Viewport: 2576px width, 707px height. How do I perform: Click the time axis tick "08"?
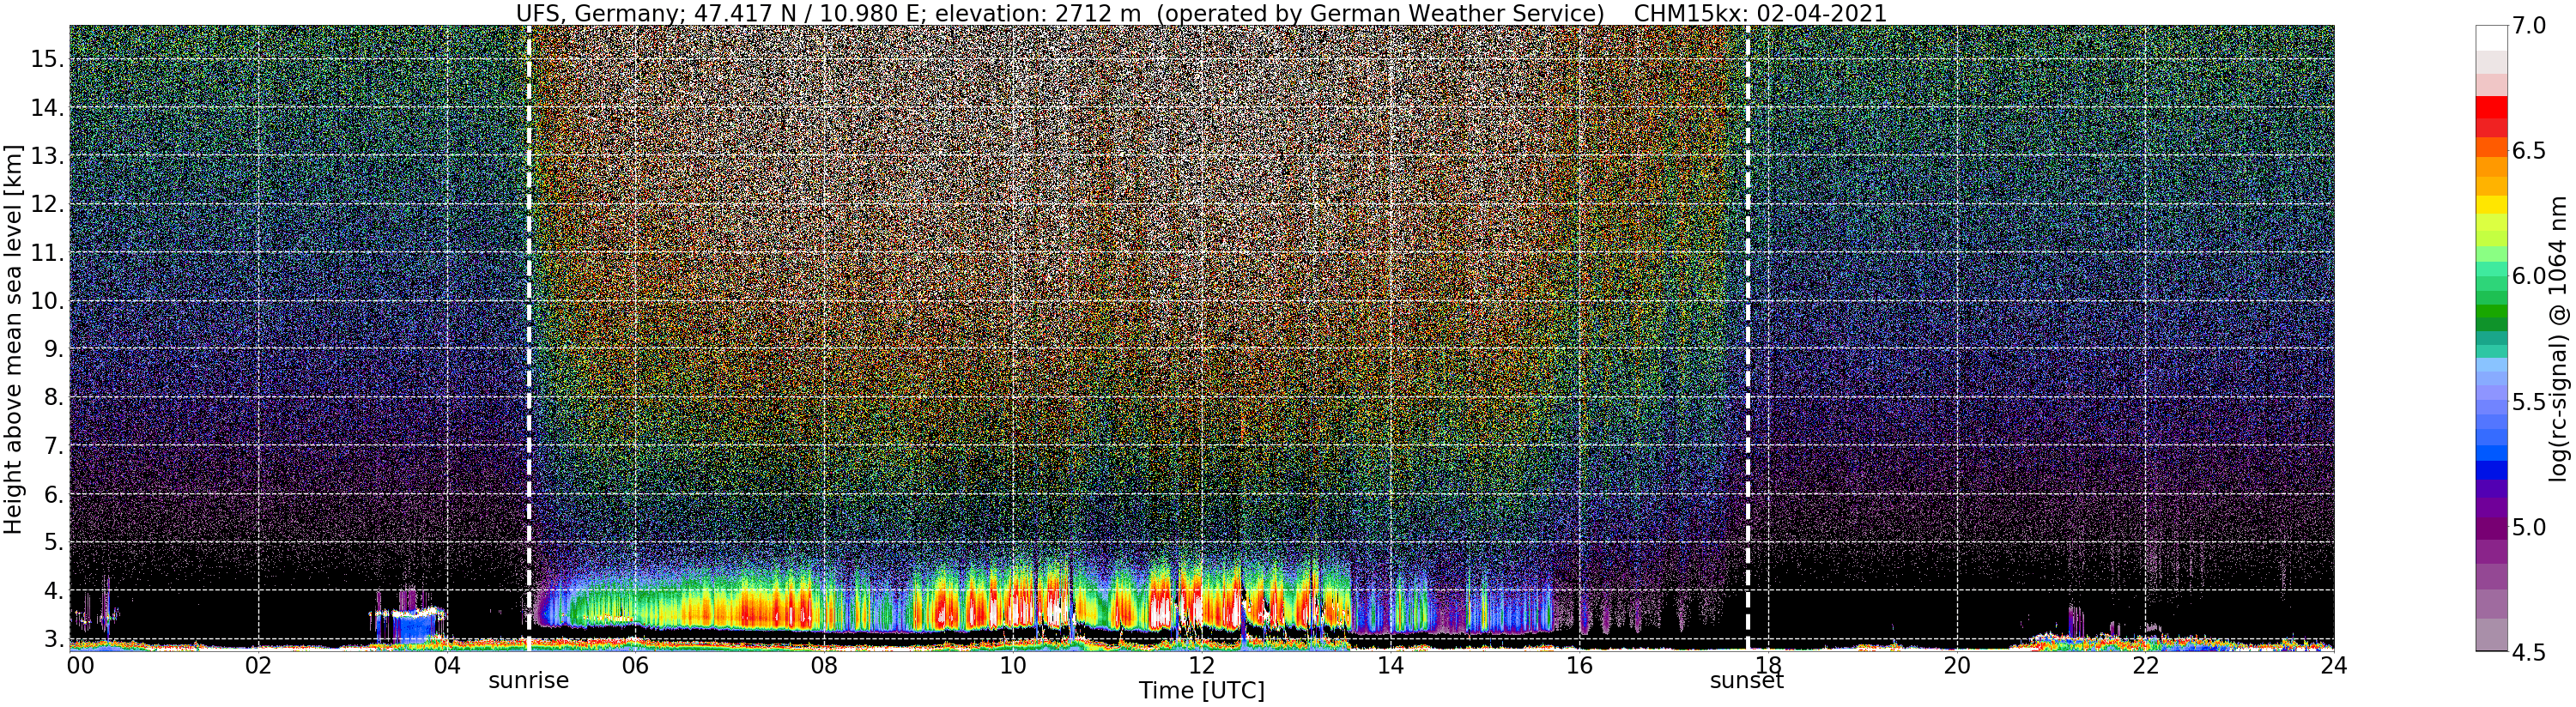[824, 666]
